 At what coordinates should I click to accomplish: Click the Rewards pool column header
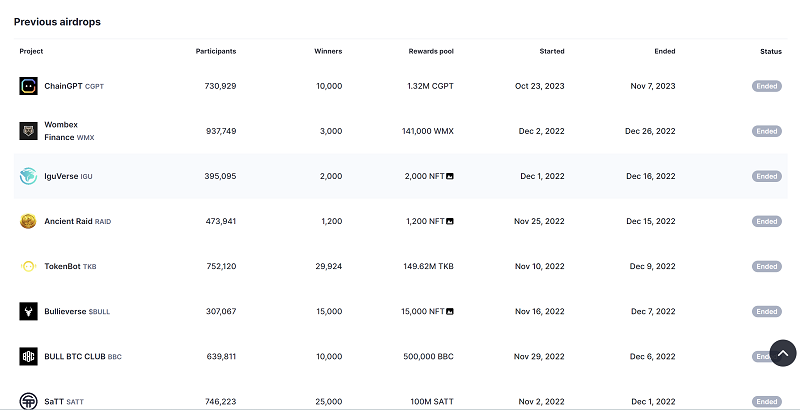coord(431,51)
